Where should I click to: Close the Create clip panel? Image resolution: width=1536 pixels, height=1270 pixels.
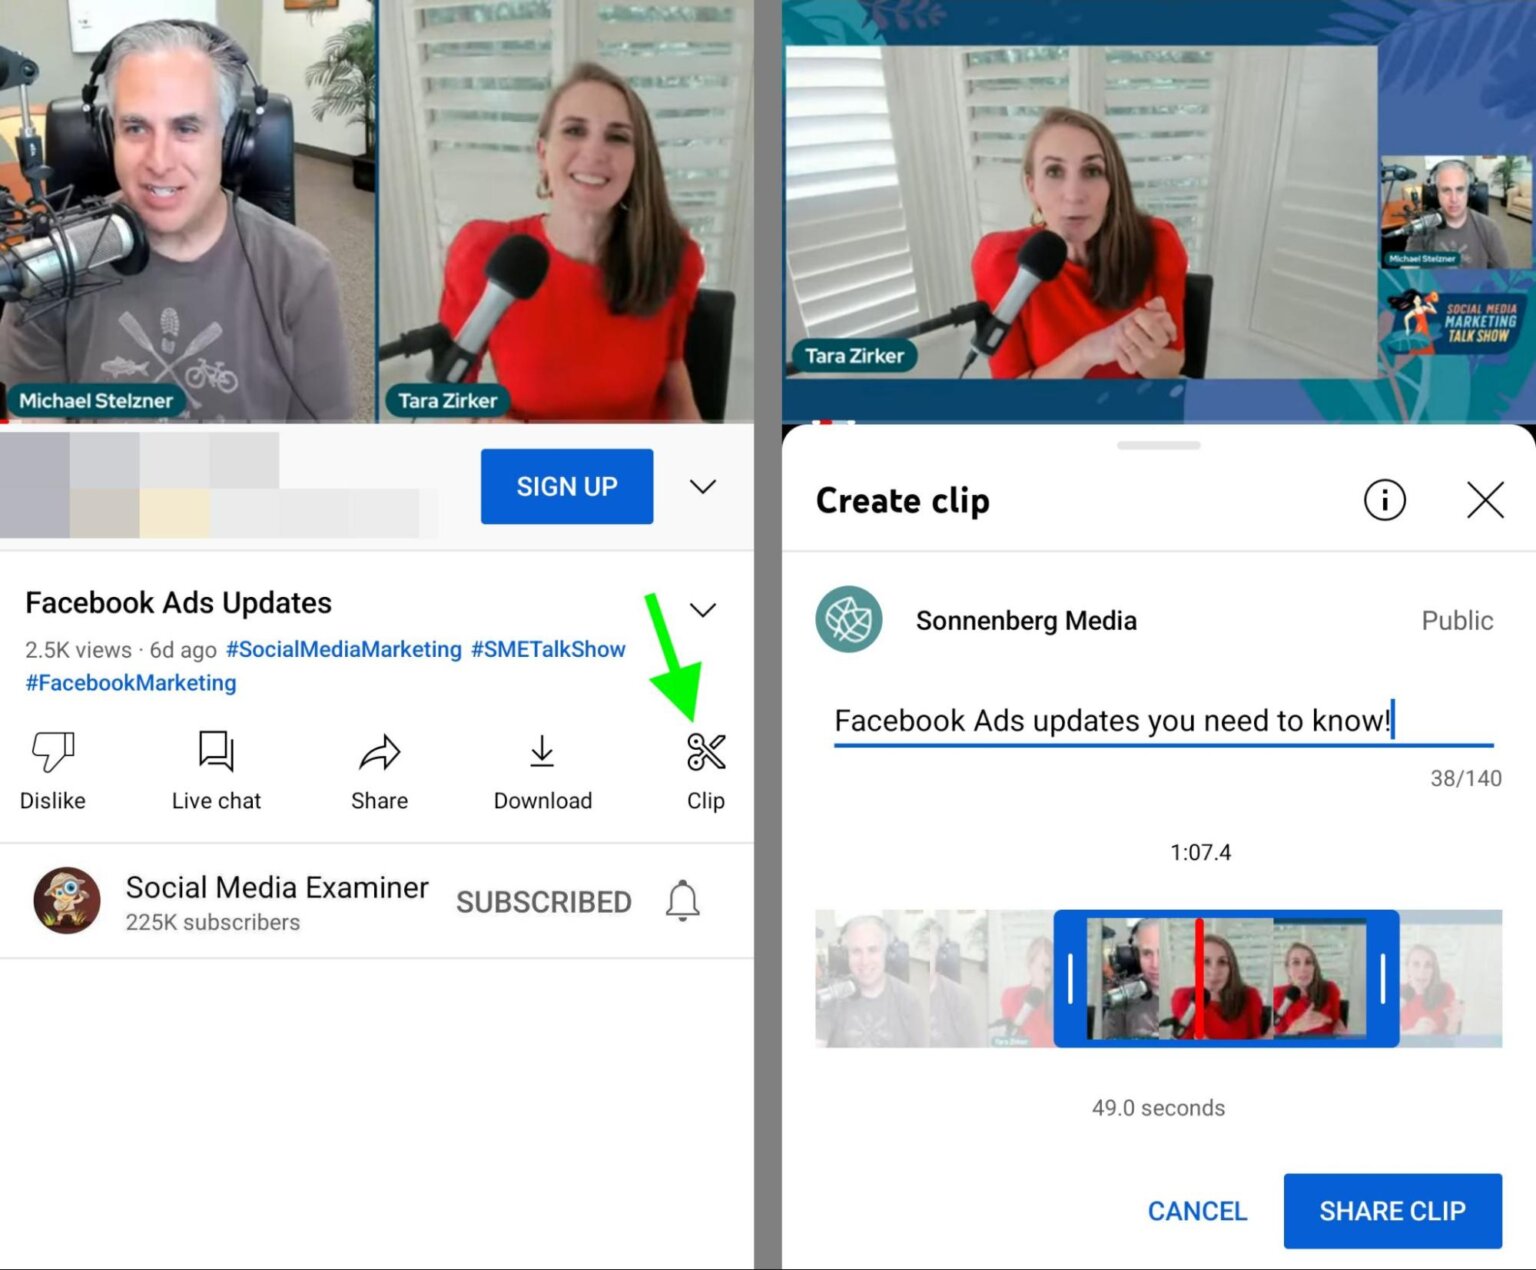(1485, 501)
